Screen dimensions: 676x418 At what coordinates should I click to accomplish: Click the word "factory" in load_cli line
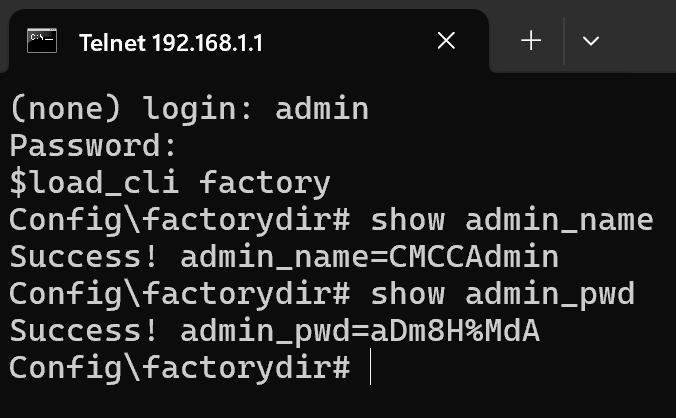pyautogui.click(x=265, y=183)
